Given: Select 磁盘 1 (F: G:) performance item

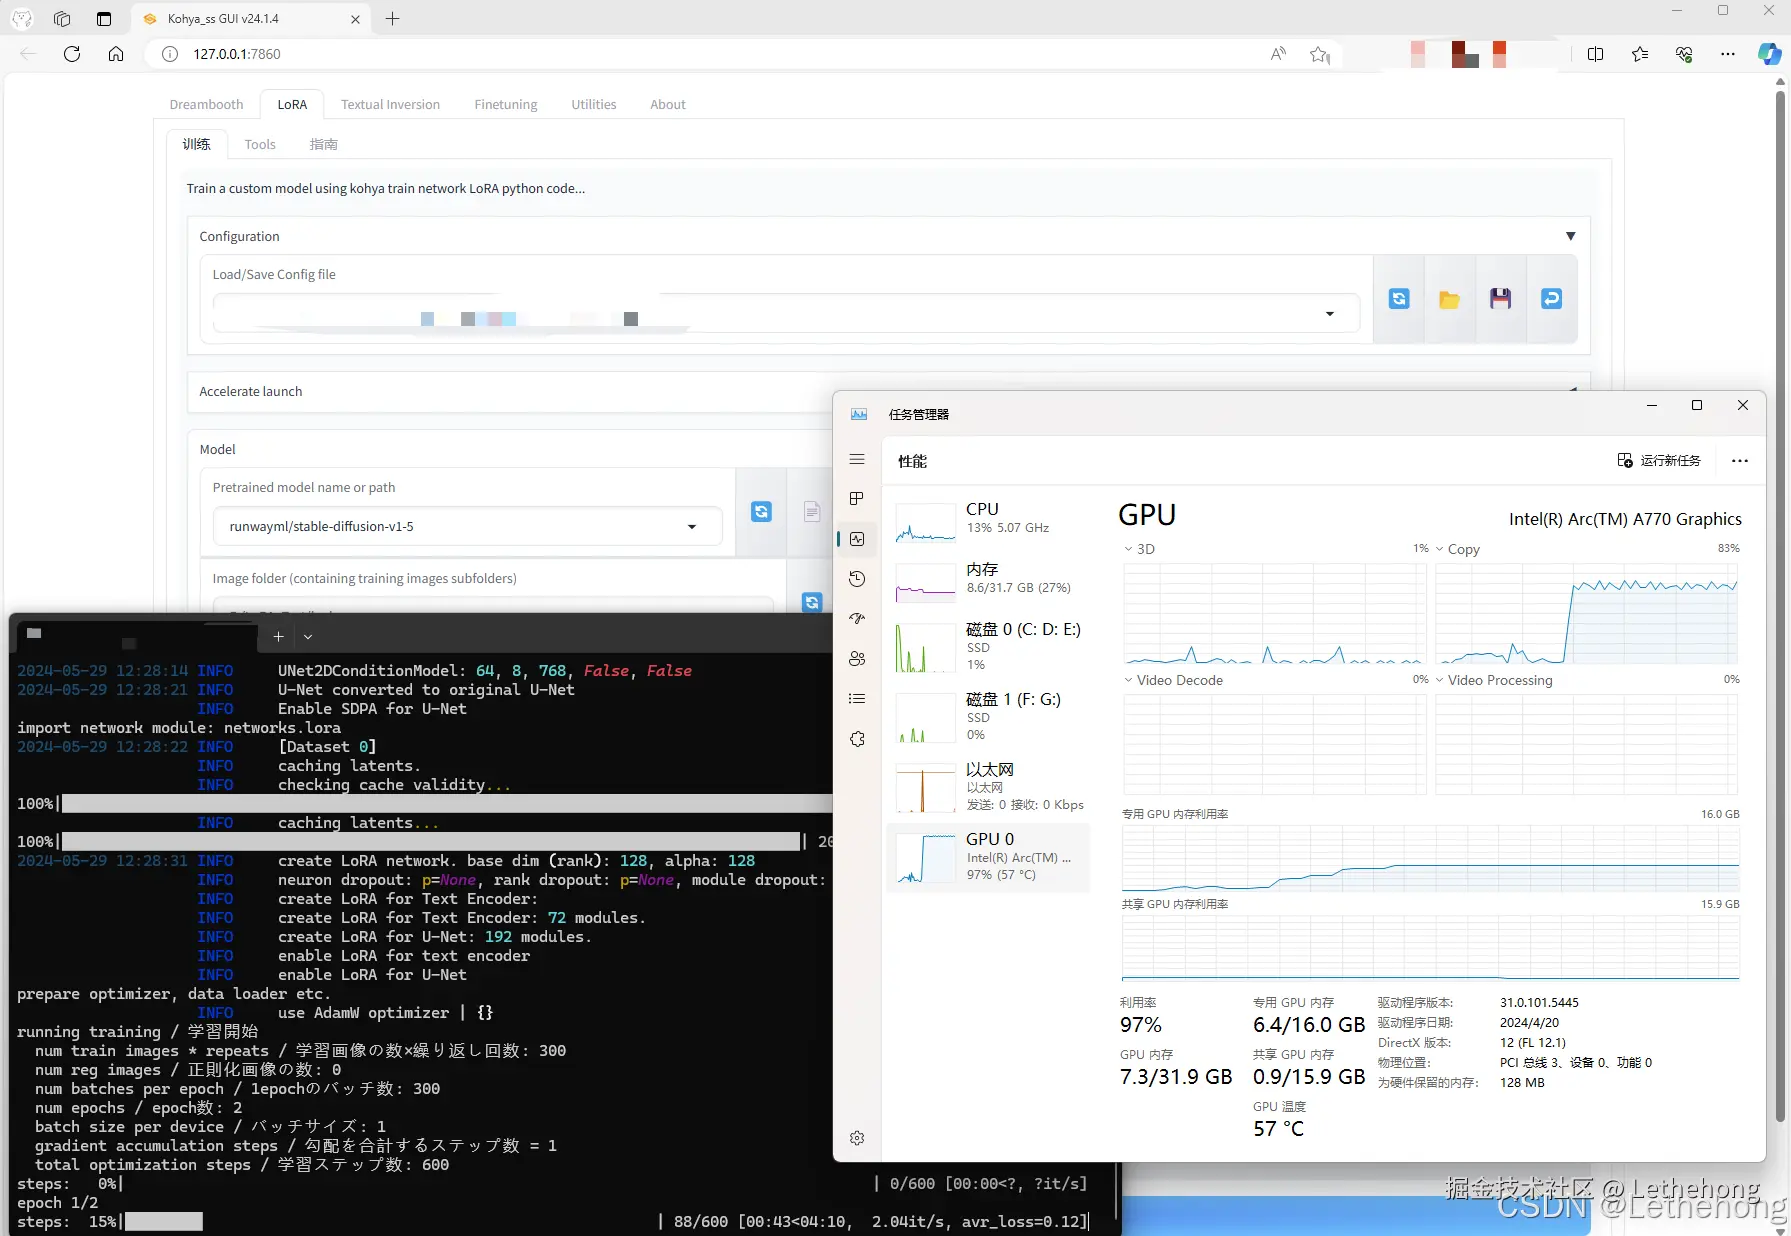Looking at the screenshot, I should click(x=988, y=717).
